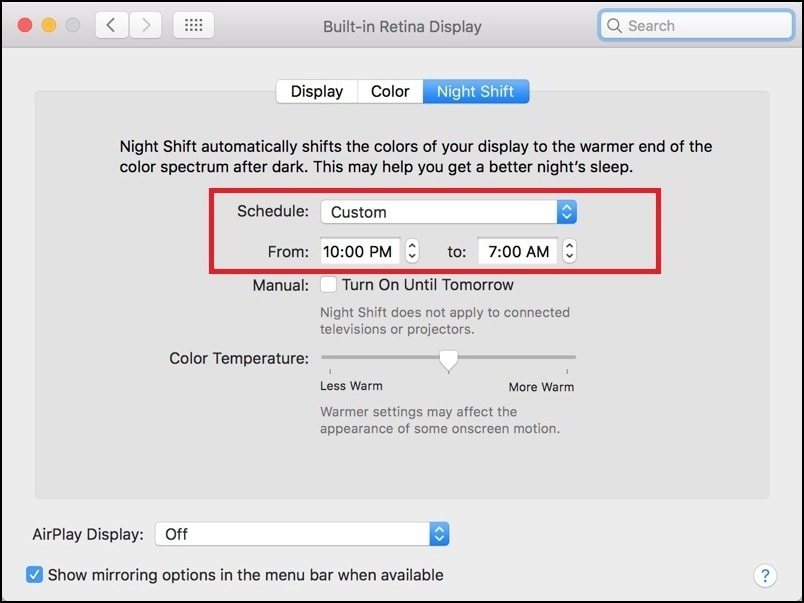Minimize window with the yellow button

tap(48, 26)
